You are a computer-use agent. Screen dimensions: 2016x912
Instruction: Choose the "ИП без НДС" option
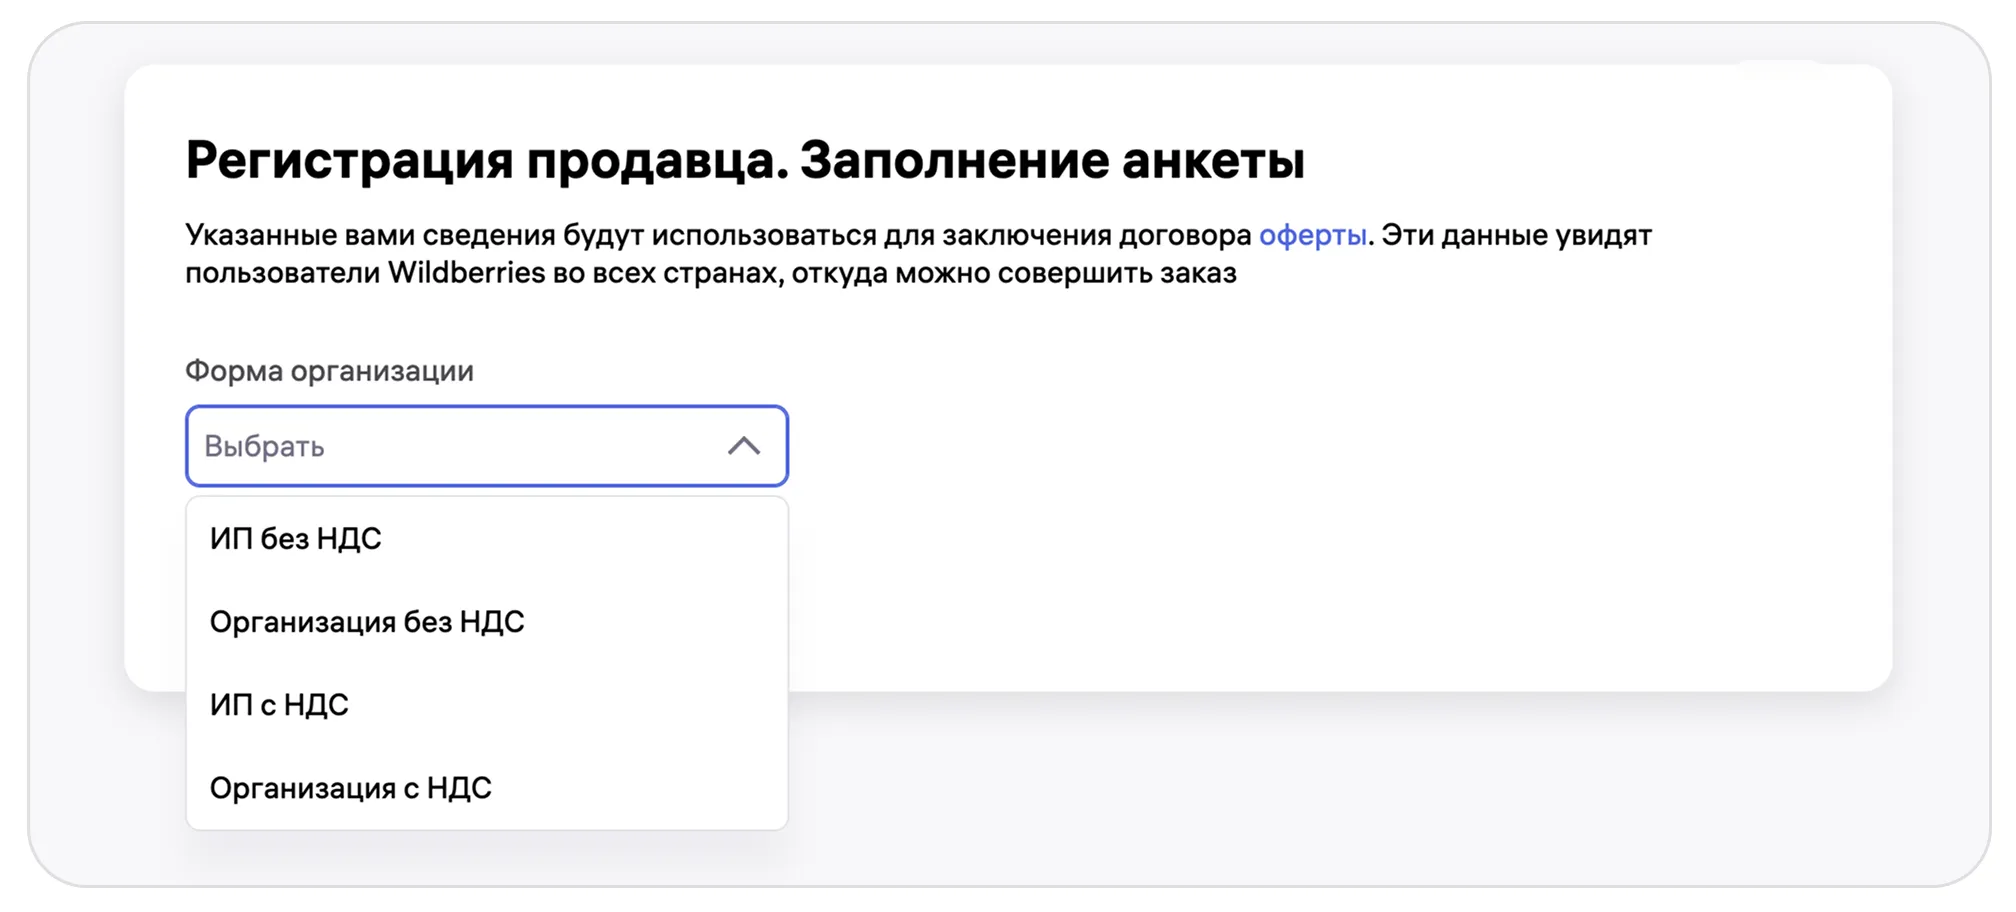click(x=296, y=539)
